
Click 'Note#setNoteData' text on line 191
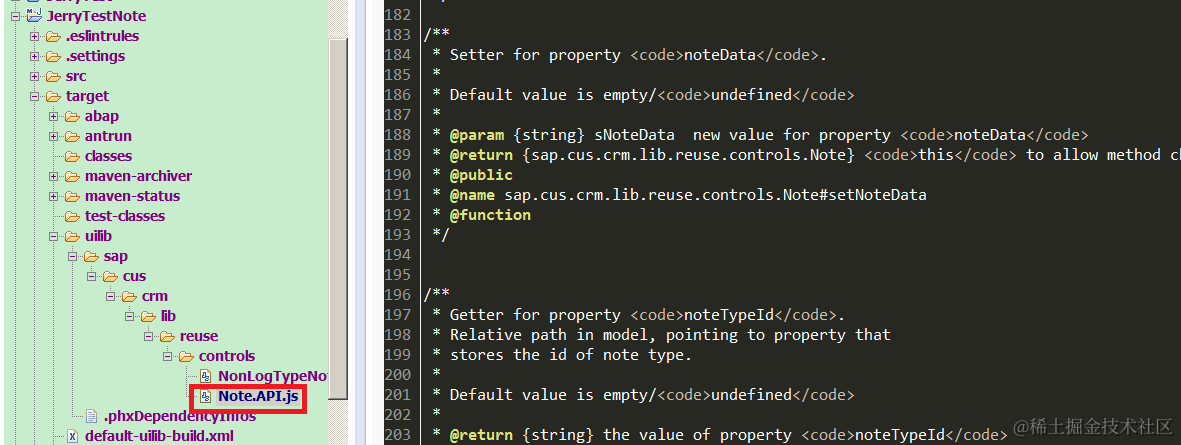coord(853,195)
